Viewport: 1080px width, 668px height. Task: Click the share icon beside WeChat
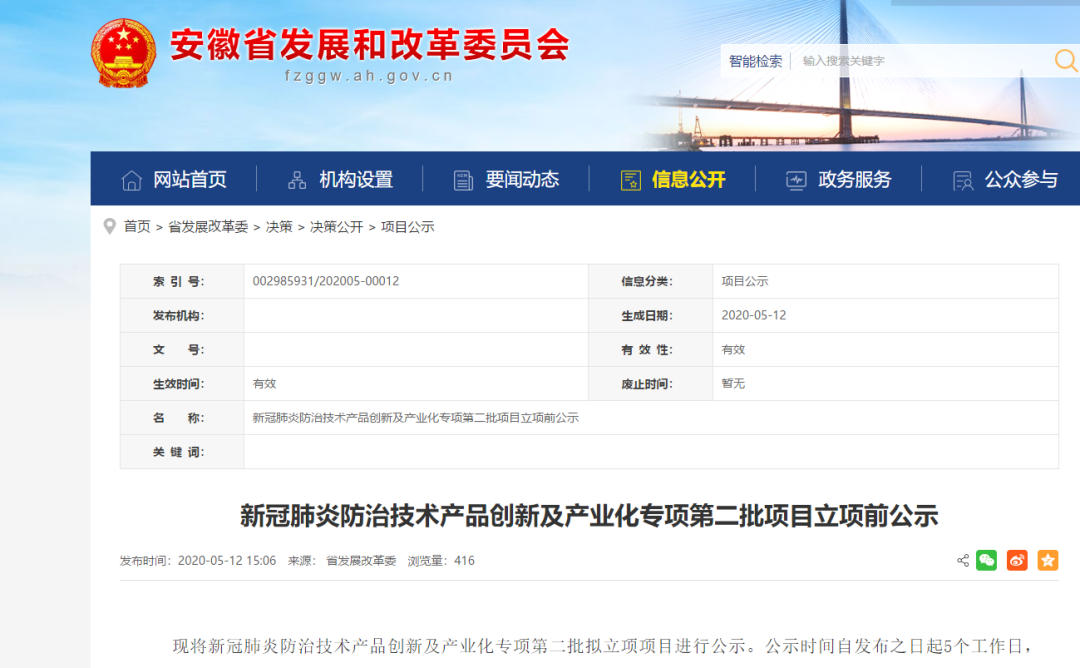click(963, 560)
